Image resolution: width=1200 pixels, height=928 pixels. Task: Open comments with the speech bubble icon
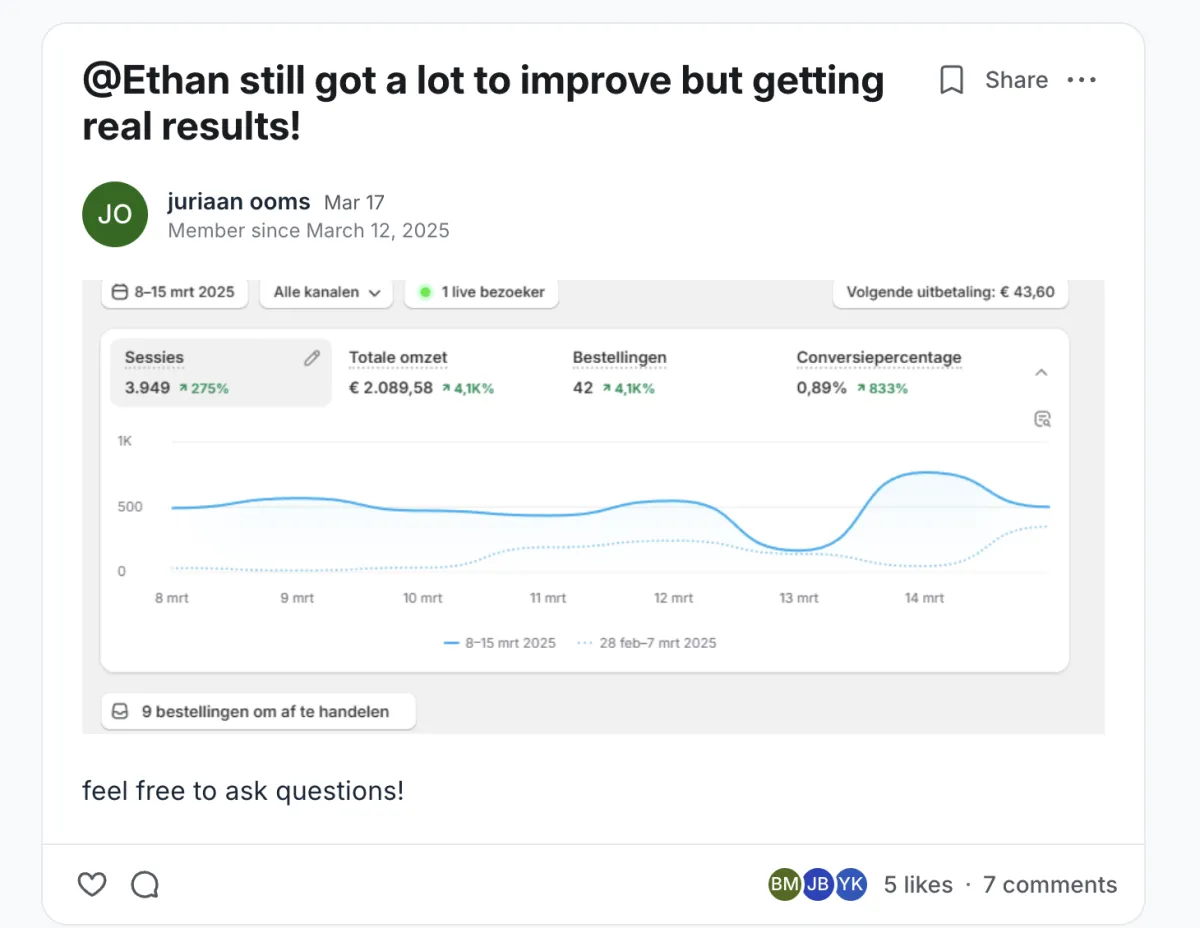pyautogui.click(x=145, y=884)
